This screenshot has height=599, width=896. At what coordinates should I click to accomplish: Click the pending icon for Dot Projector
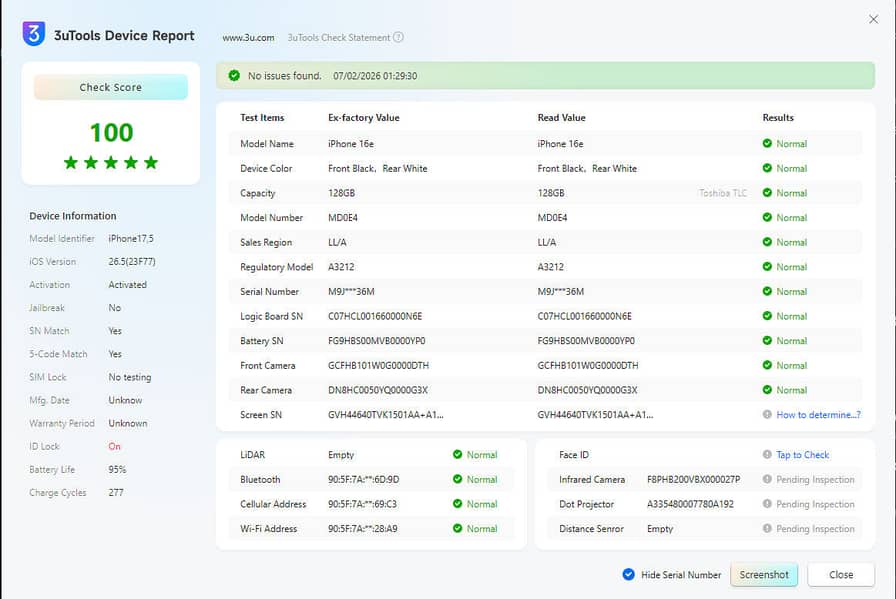[767, 504]
